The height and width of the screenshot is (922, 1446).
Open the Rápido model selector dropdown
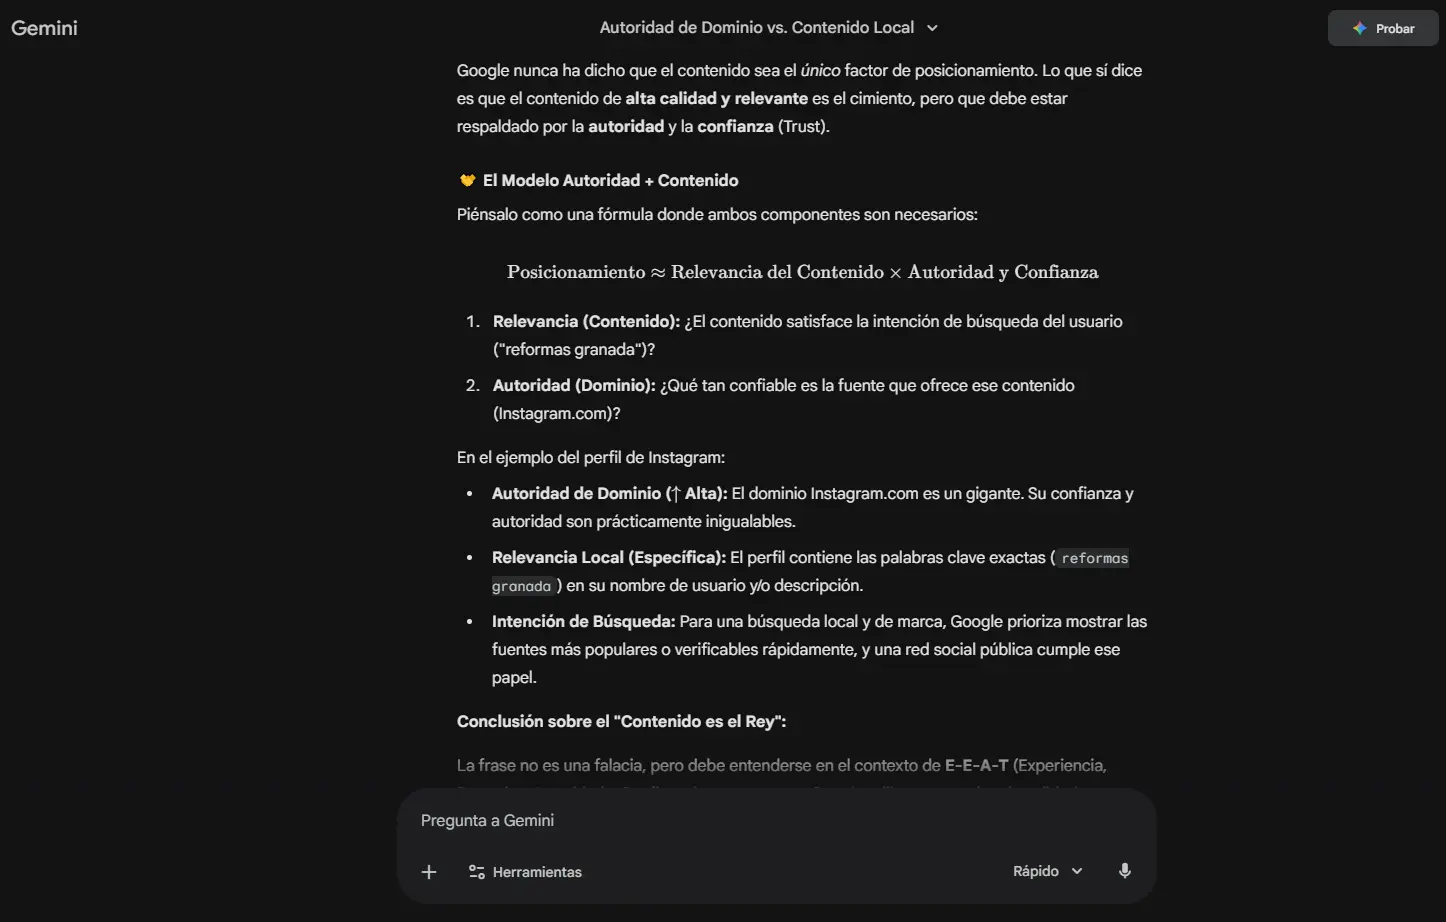point(1046,870)
